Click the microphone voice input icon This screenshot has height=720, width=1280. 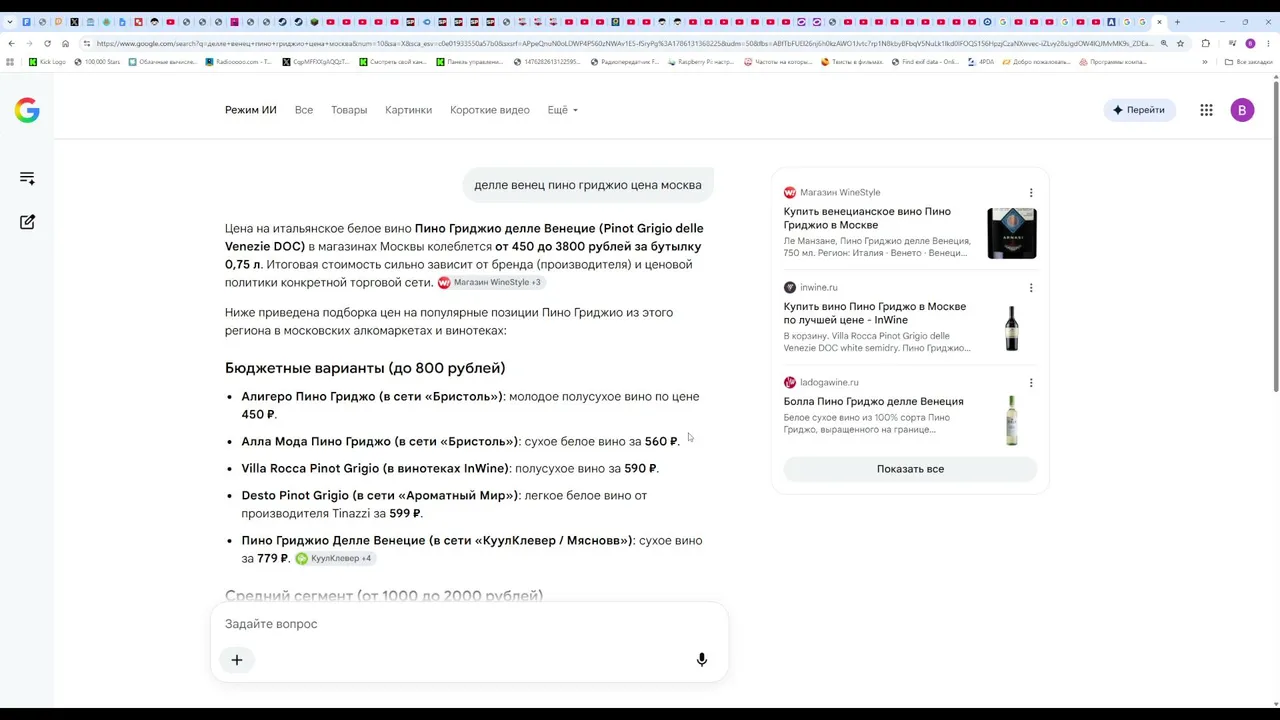(702, 660)
